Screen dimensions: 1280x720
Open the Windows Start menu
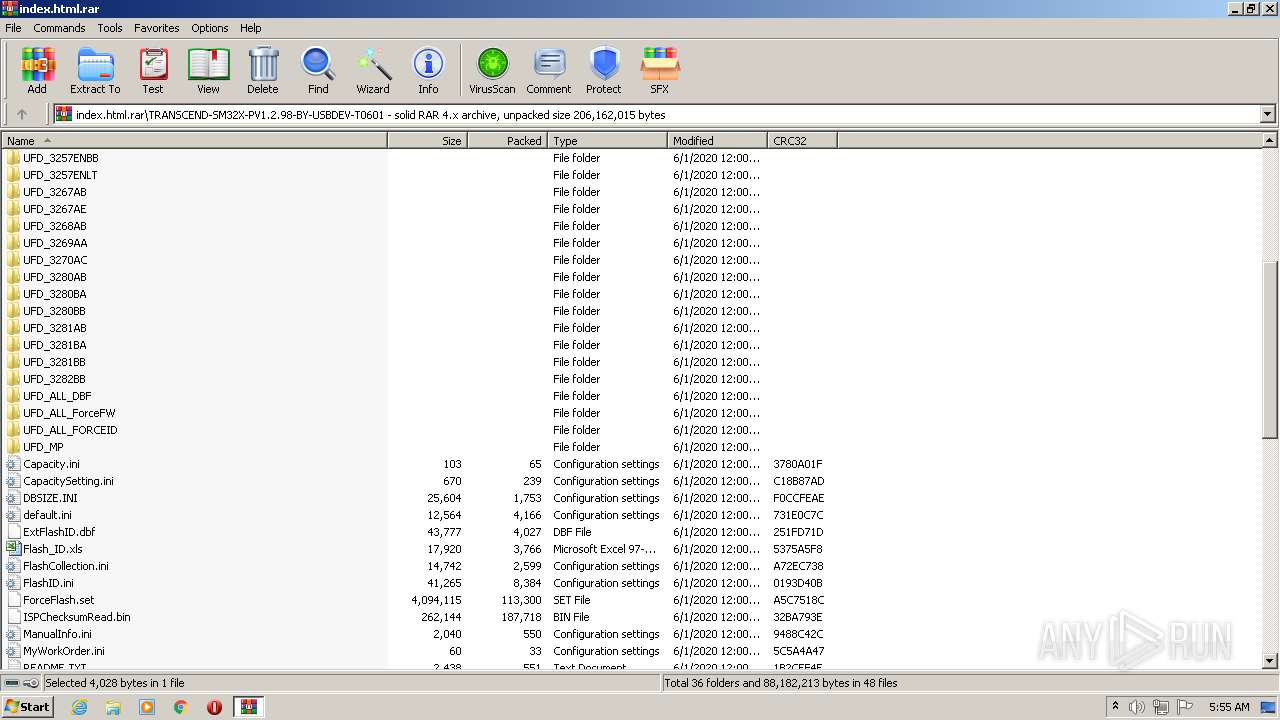point(28,706)
